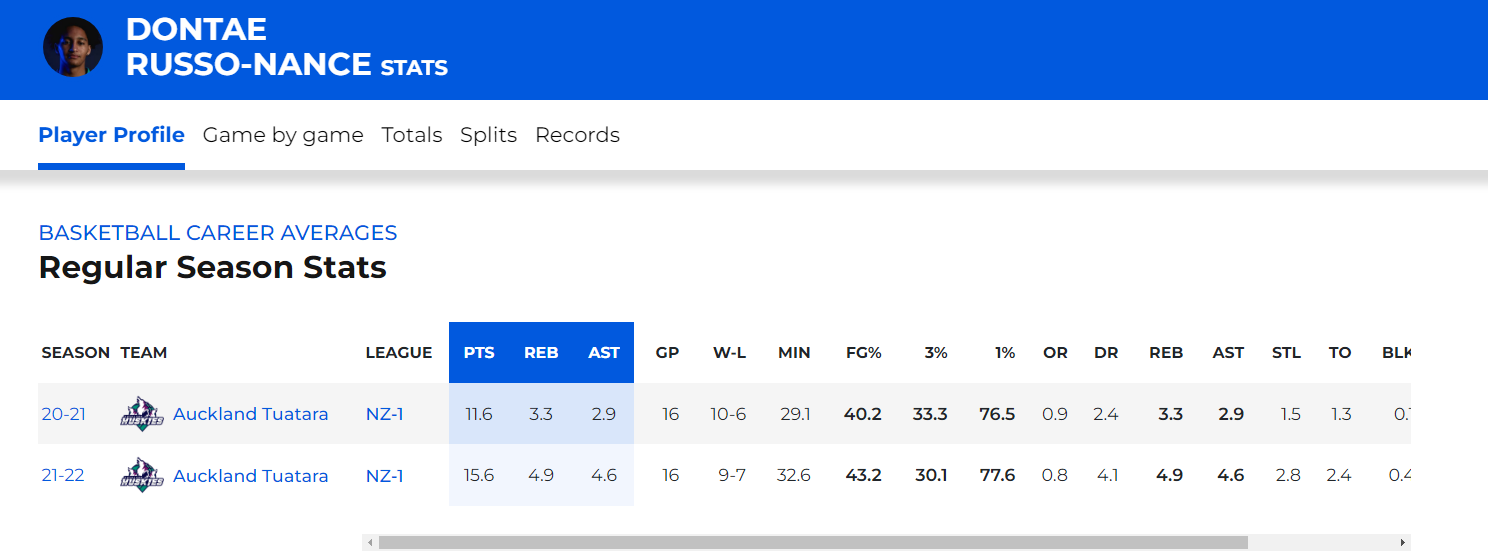Go to the Records tab
1488x557 pixels.
[577, 135]
